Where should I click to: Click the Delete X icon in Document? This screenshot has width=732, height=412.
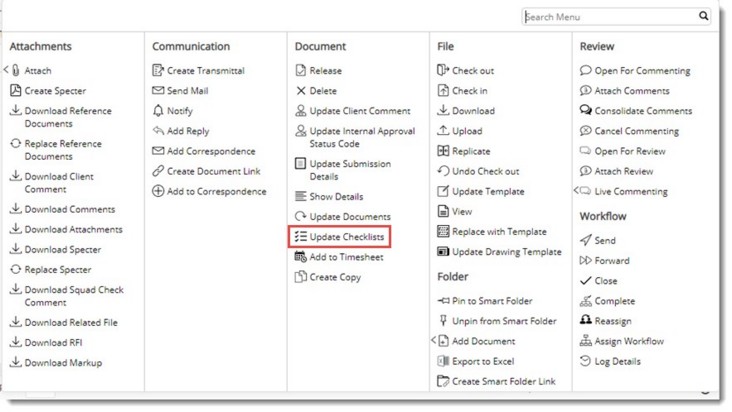point(301,91)
